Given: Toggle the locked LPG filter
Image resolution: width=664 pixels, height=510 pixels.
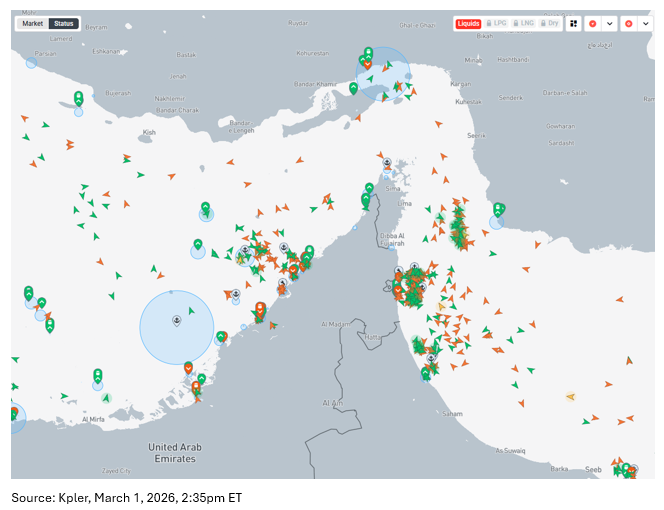Looking at the screenshot, I should pos(496,23).
